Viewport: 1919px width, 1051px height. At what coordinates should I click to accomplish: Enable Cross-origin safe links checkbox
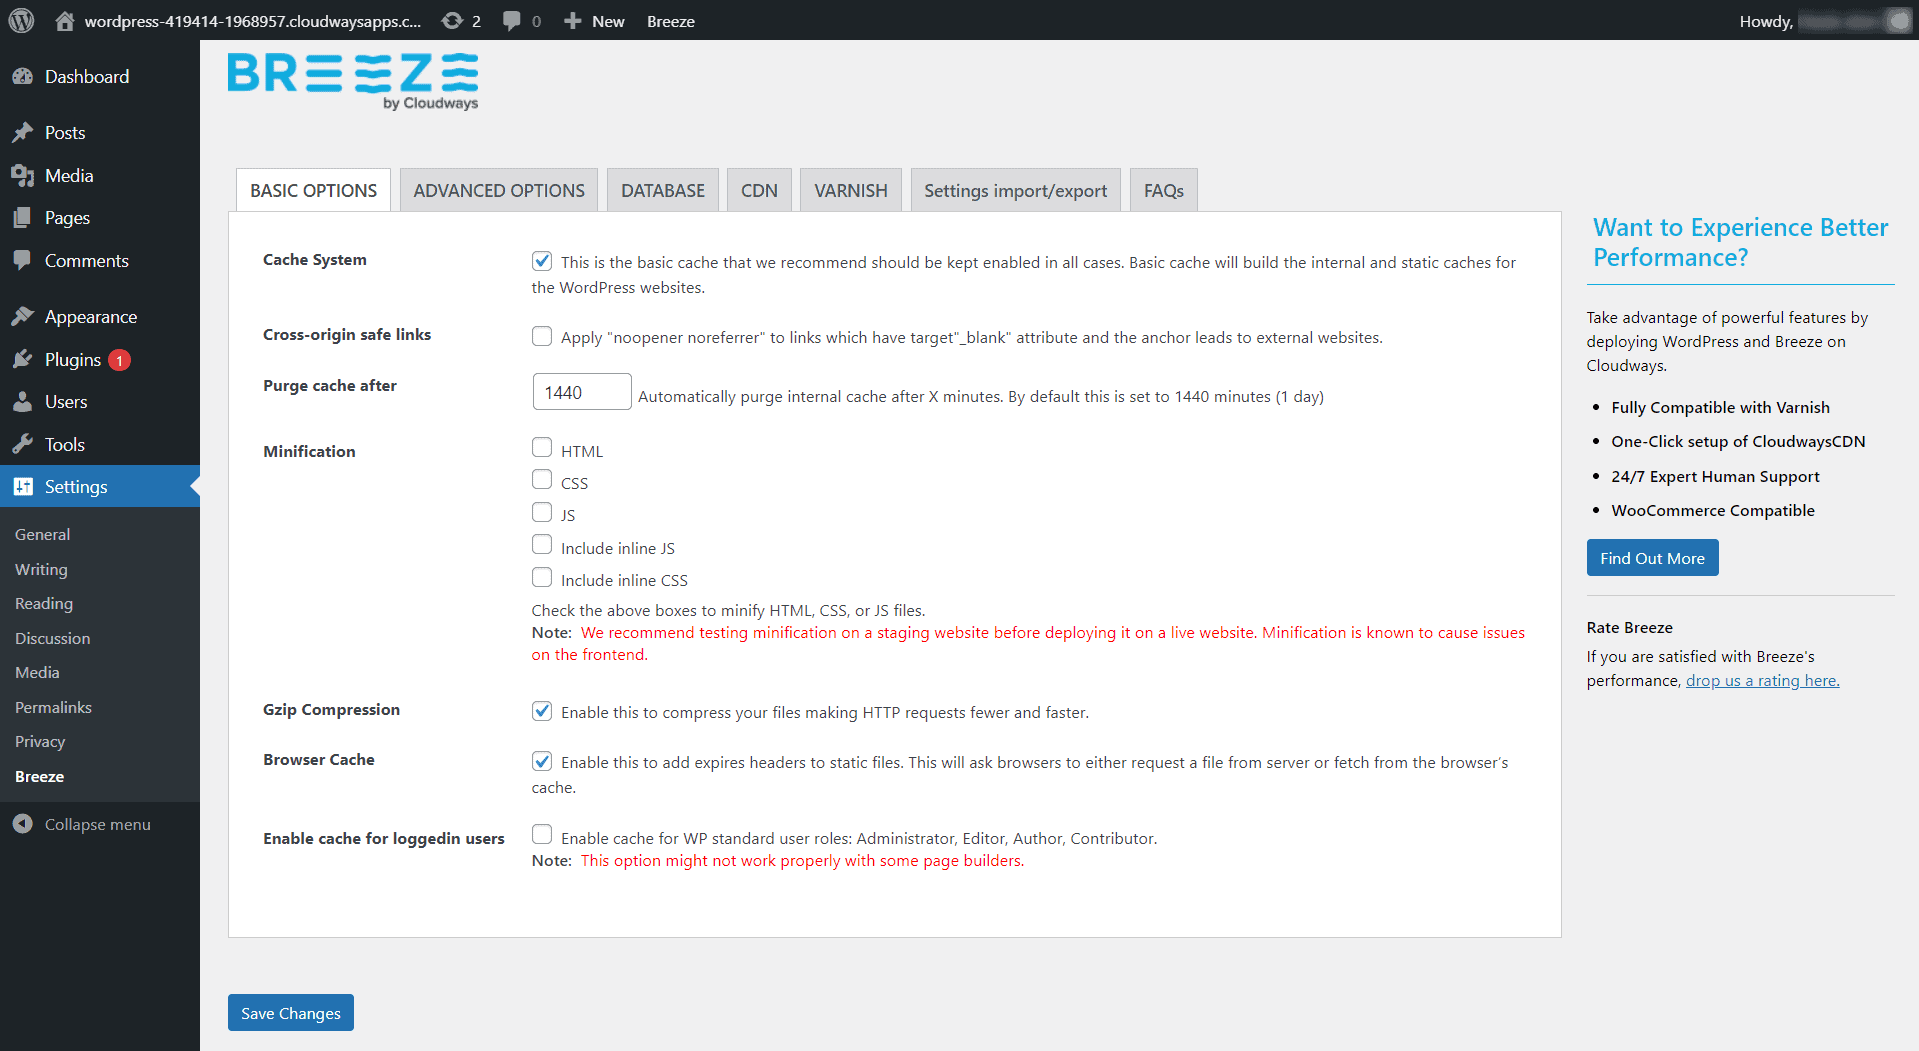click(x=542, y=336)
